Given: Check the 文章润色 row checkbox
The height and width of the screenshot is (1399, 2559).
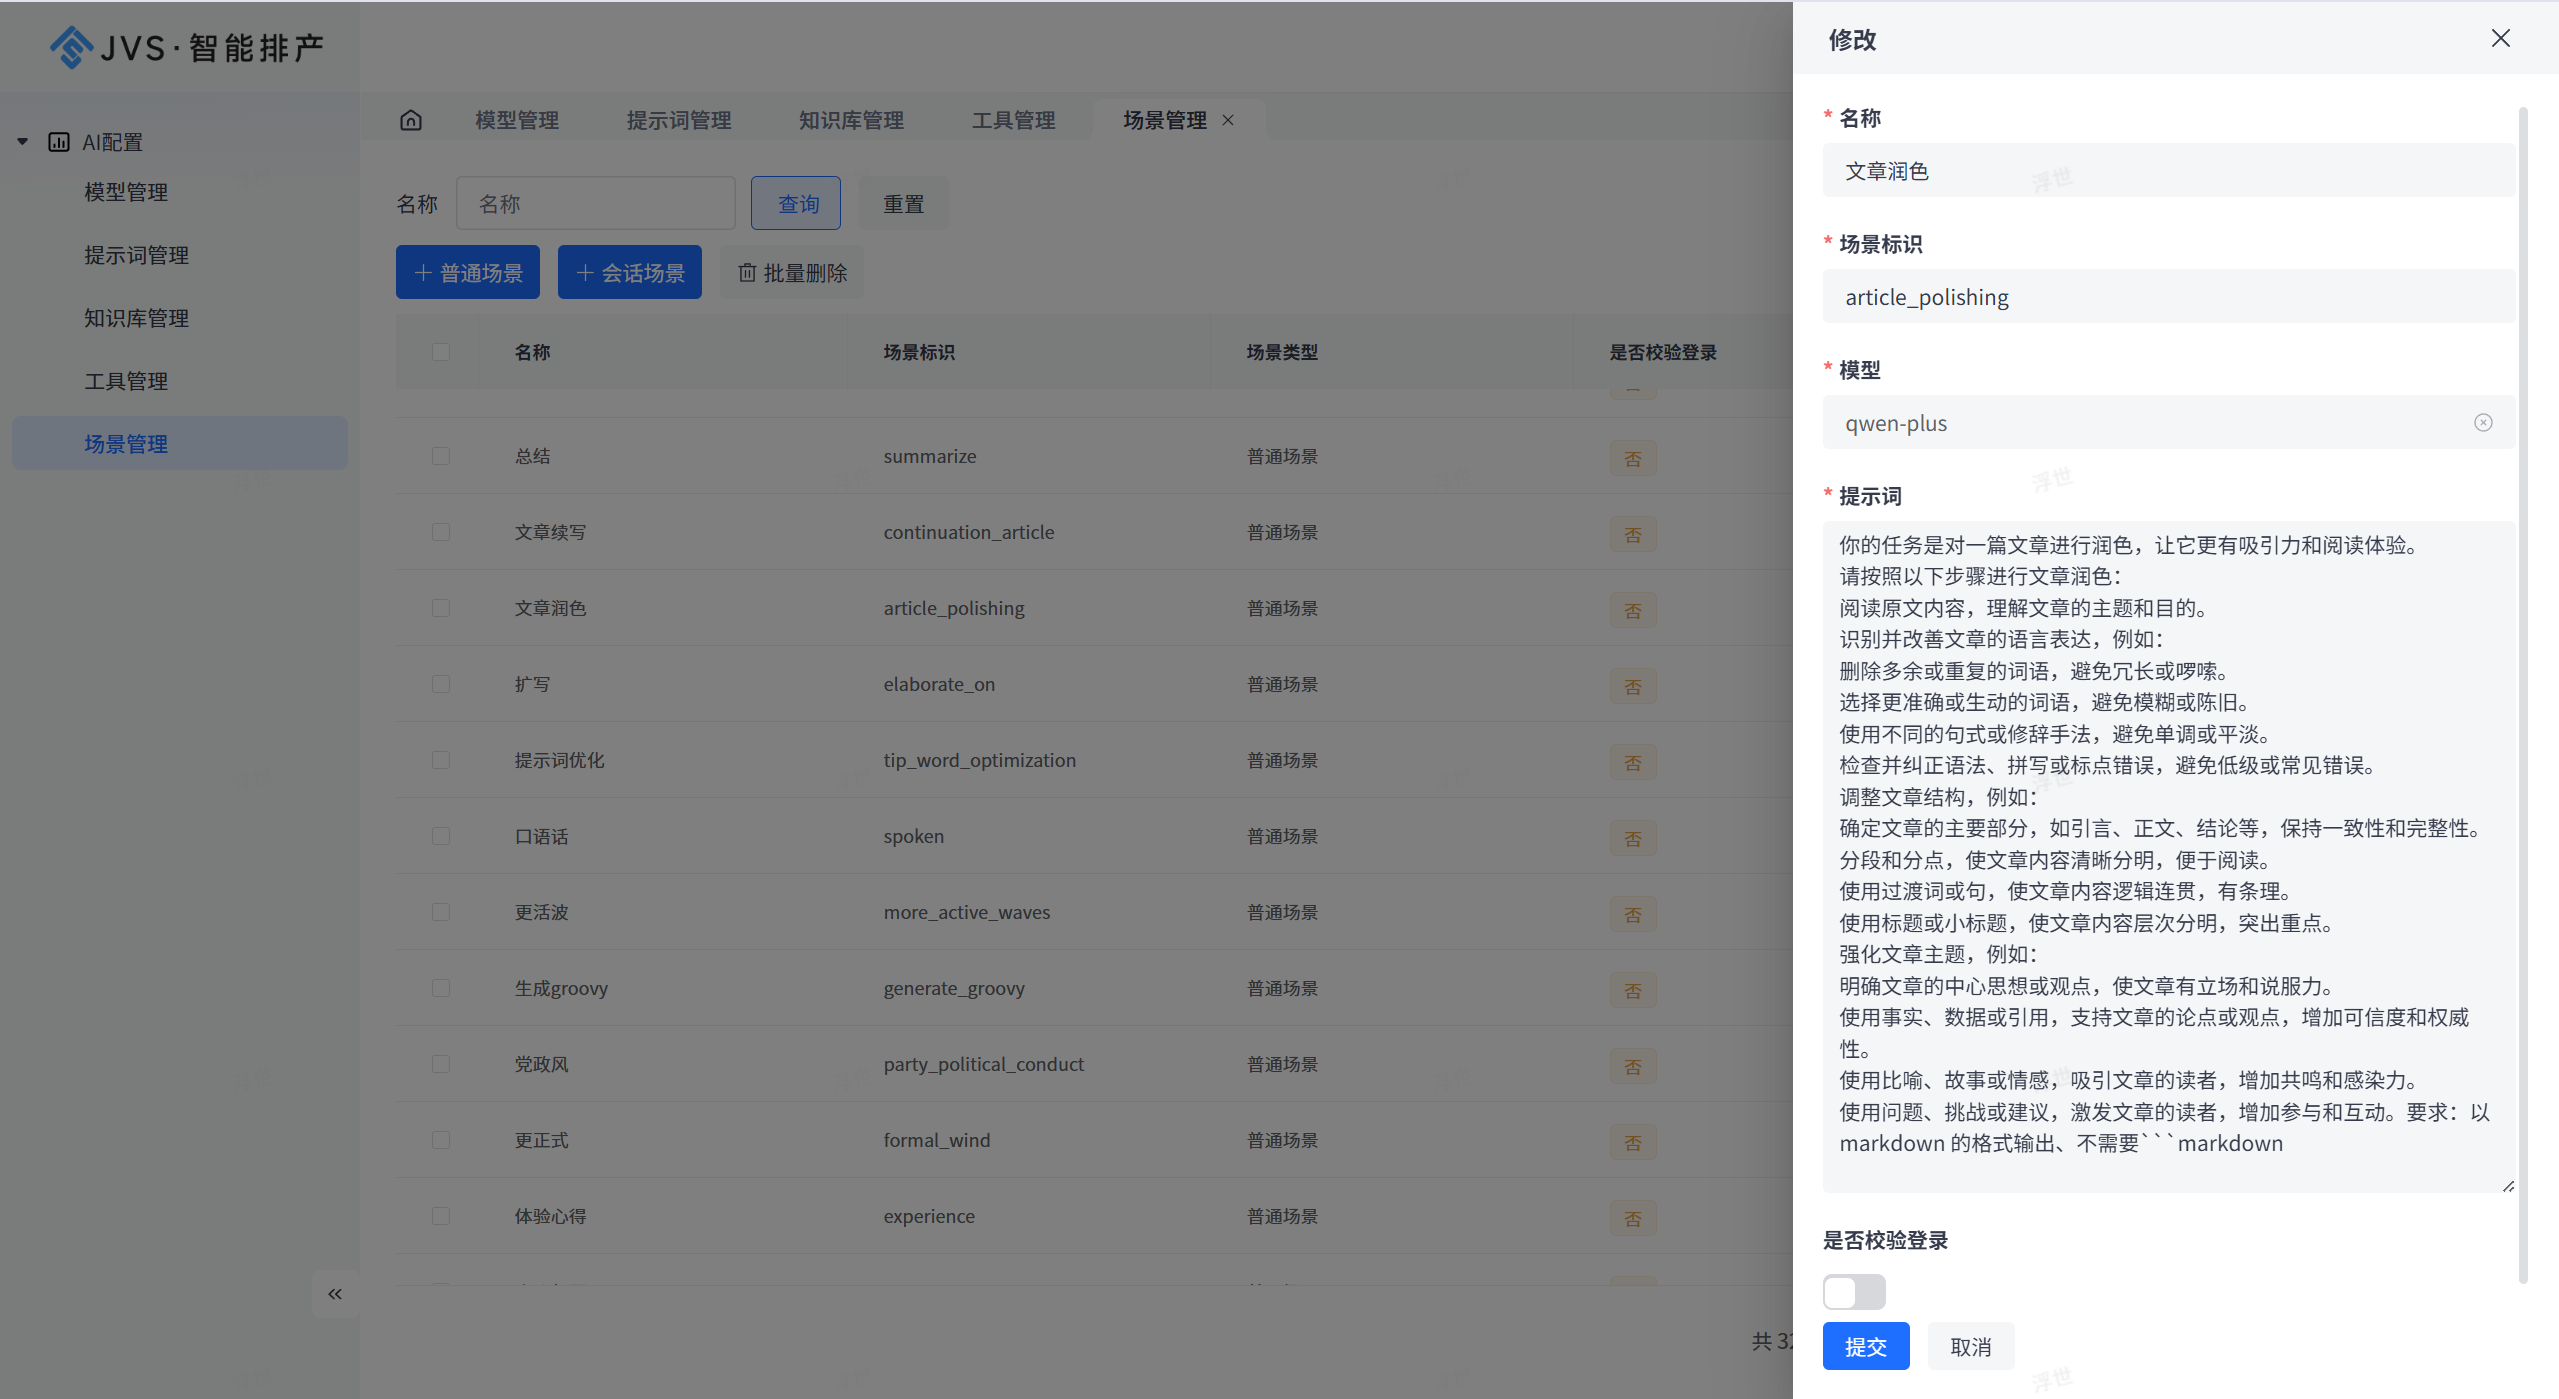Looking at the screenshot, I should [x=441, y=608].
